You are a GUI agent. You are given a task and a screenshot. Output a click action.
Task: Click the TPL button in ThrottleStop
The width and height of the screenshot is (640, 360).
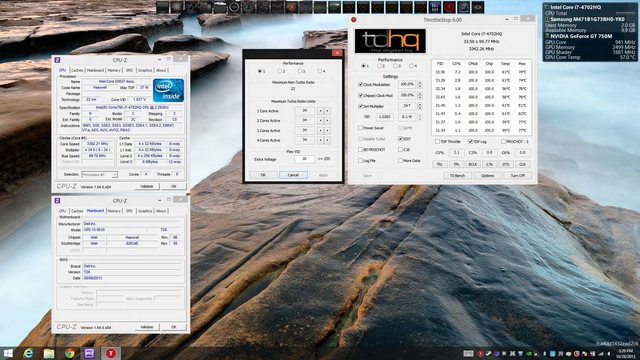point(456,164)
